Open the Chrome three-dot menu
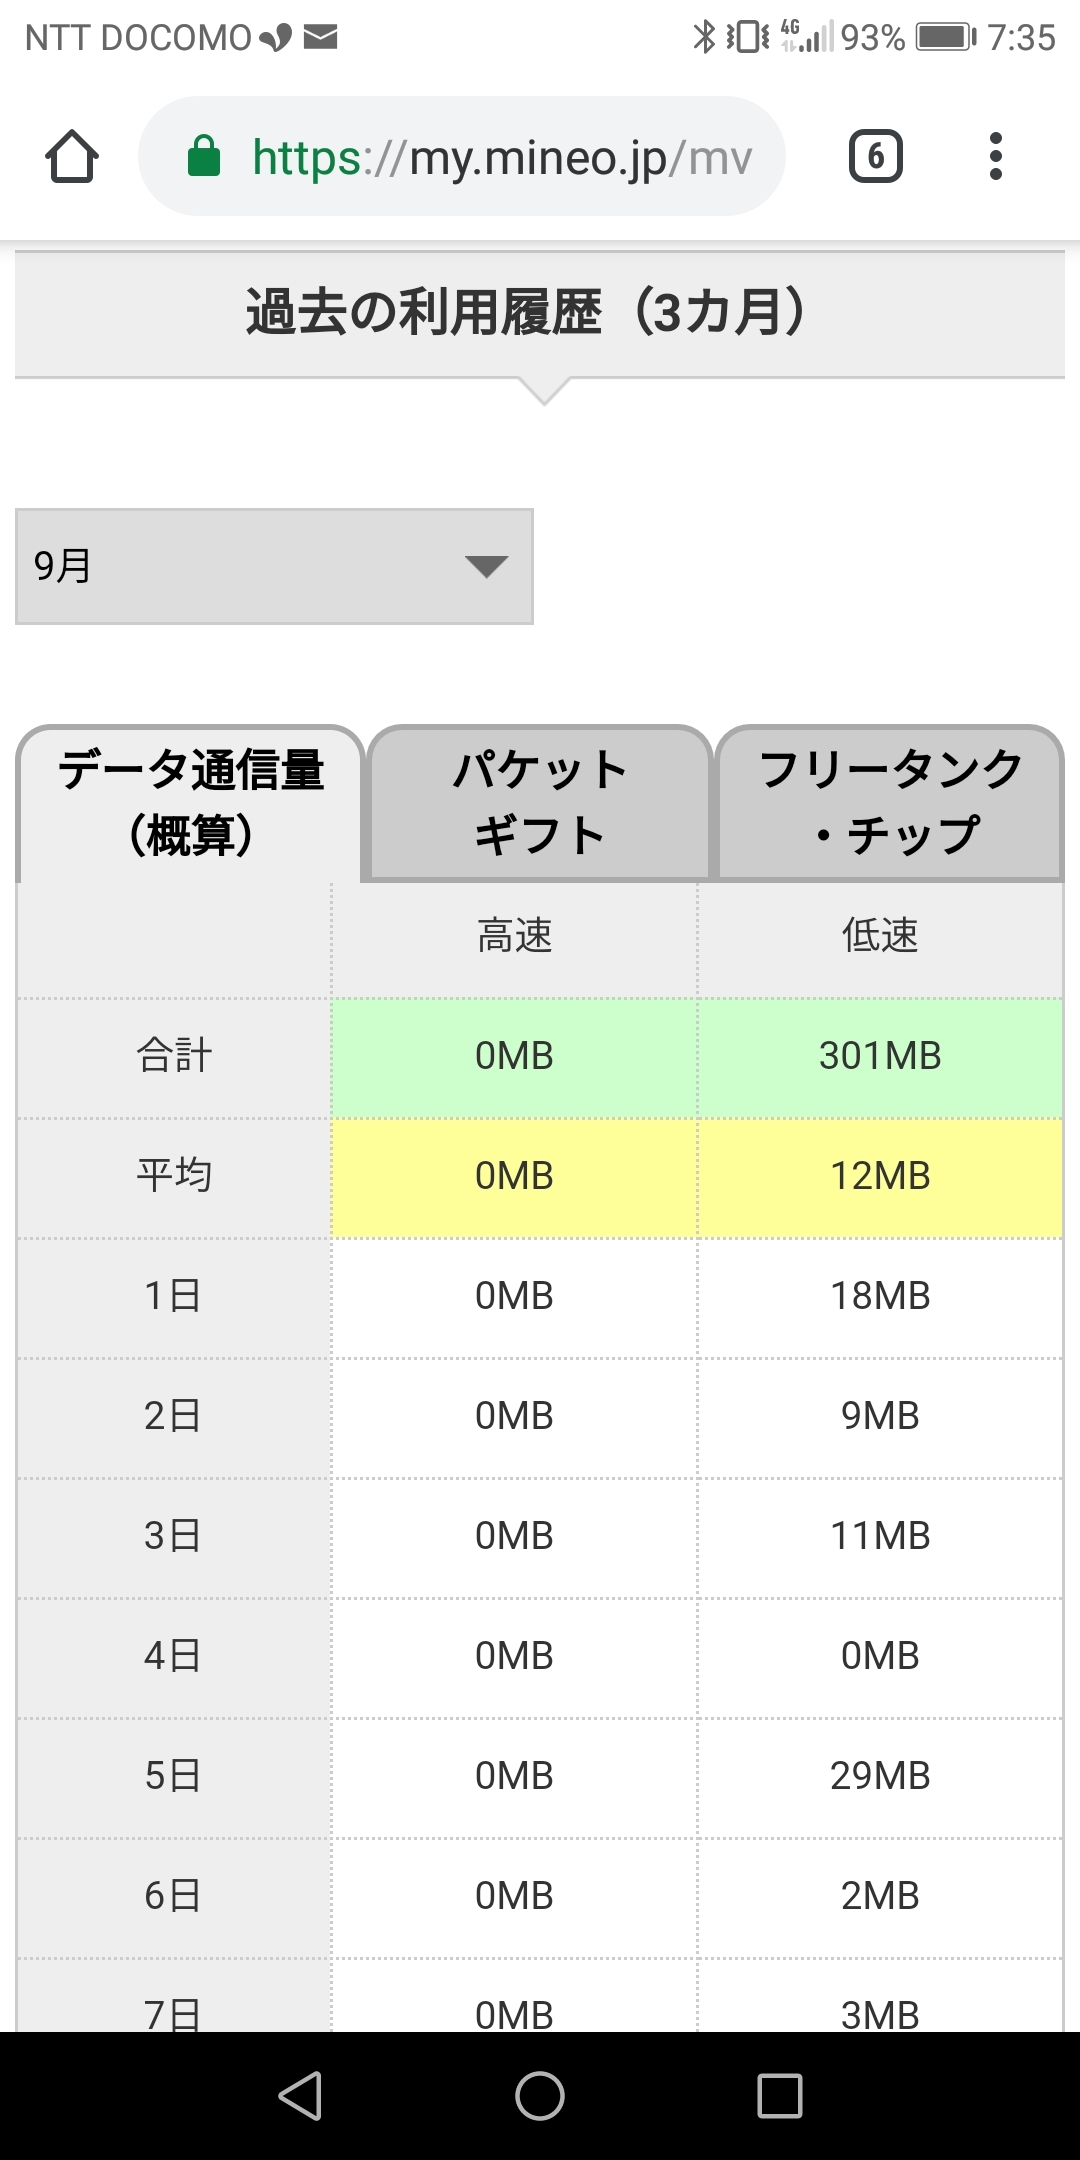1080x2160 pixels. [x=995, y=157]
